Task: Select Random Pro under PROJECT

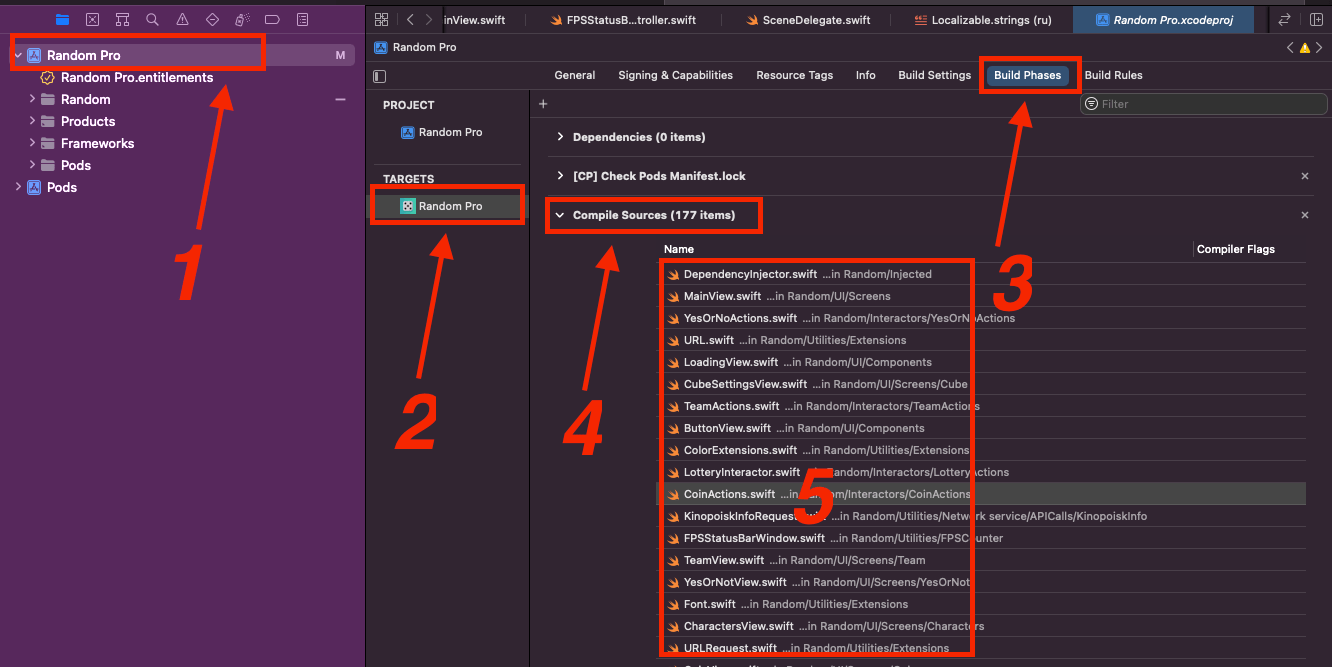Action: pyautogui.click(x=442, y=132)
